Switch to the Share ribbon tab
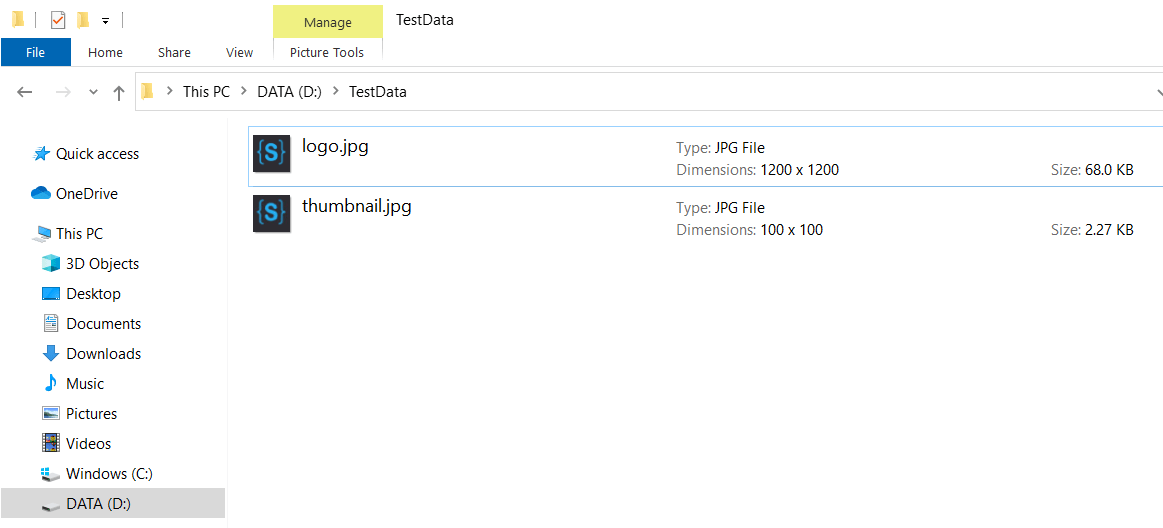1163x528 pixels. coord(174,53)
